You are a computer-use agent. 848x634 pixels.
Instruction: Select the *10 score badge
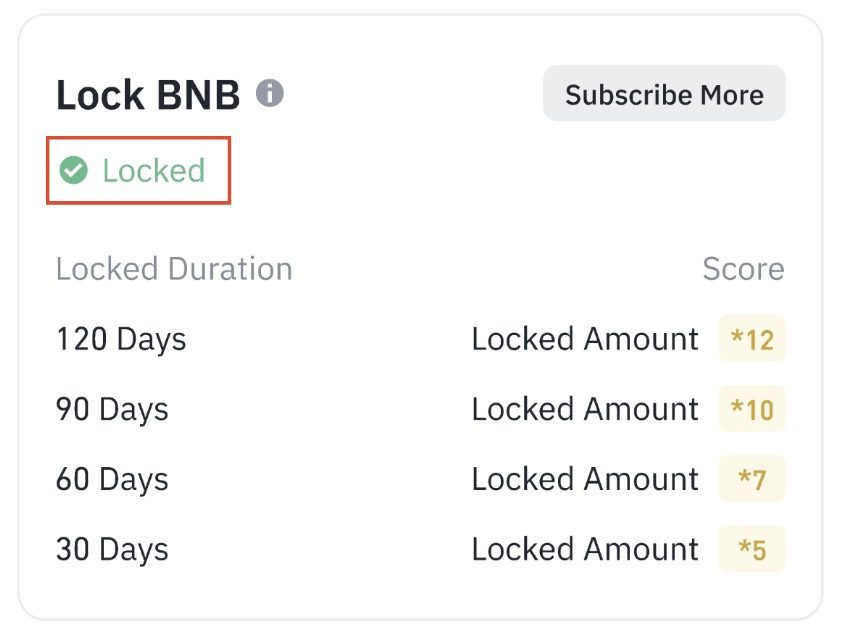[x=752, y=409]
